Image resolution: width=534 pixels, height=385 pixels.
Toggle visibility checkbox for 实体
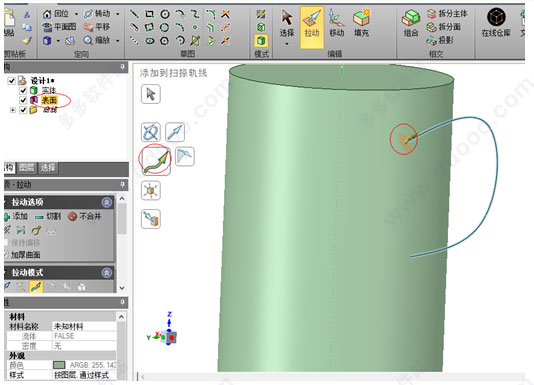pos(23,90)
